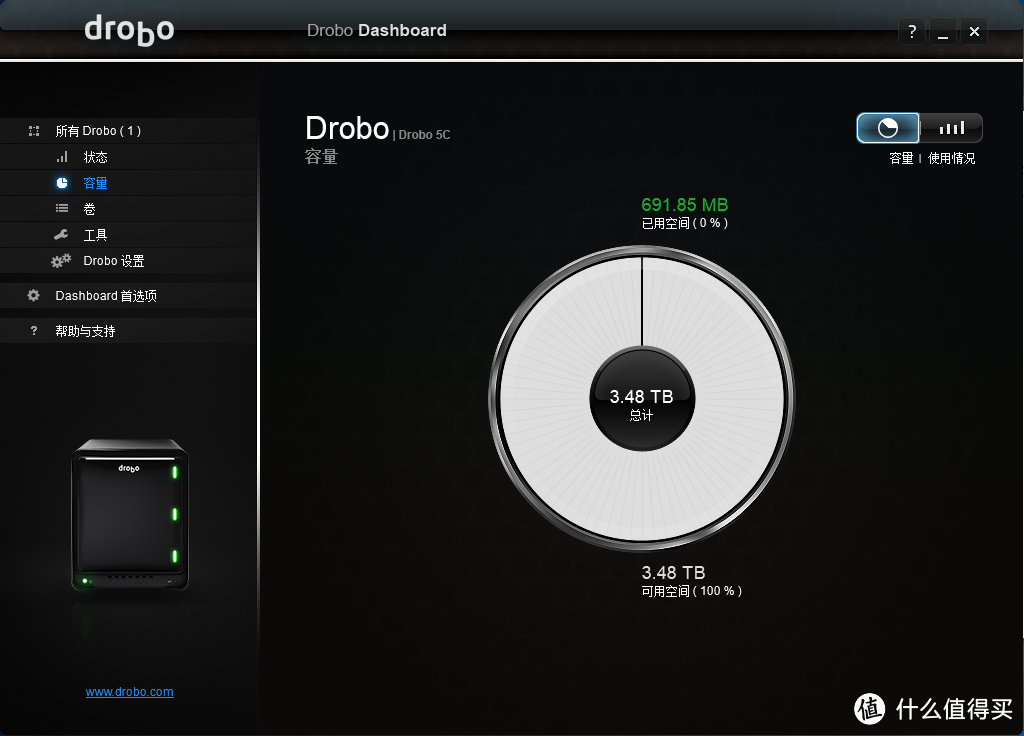Switch to pie chart capacity view

(888, 128)
